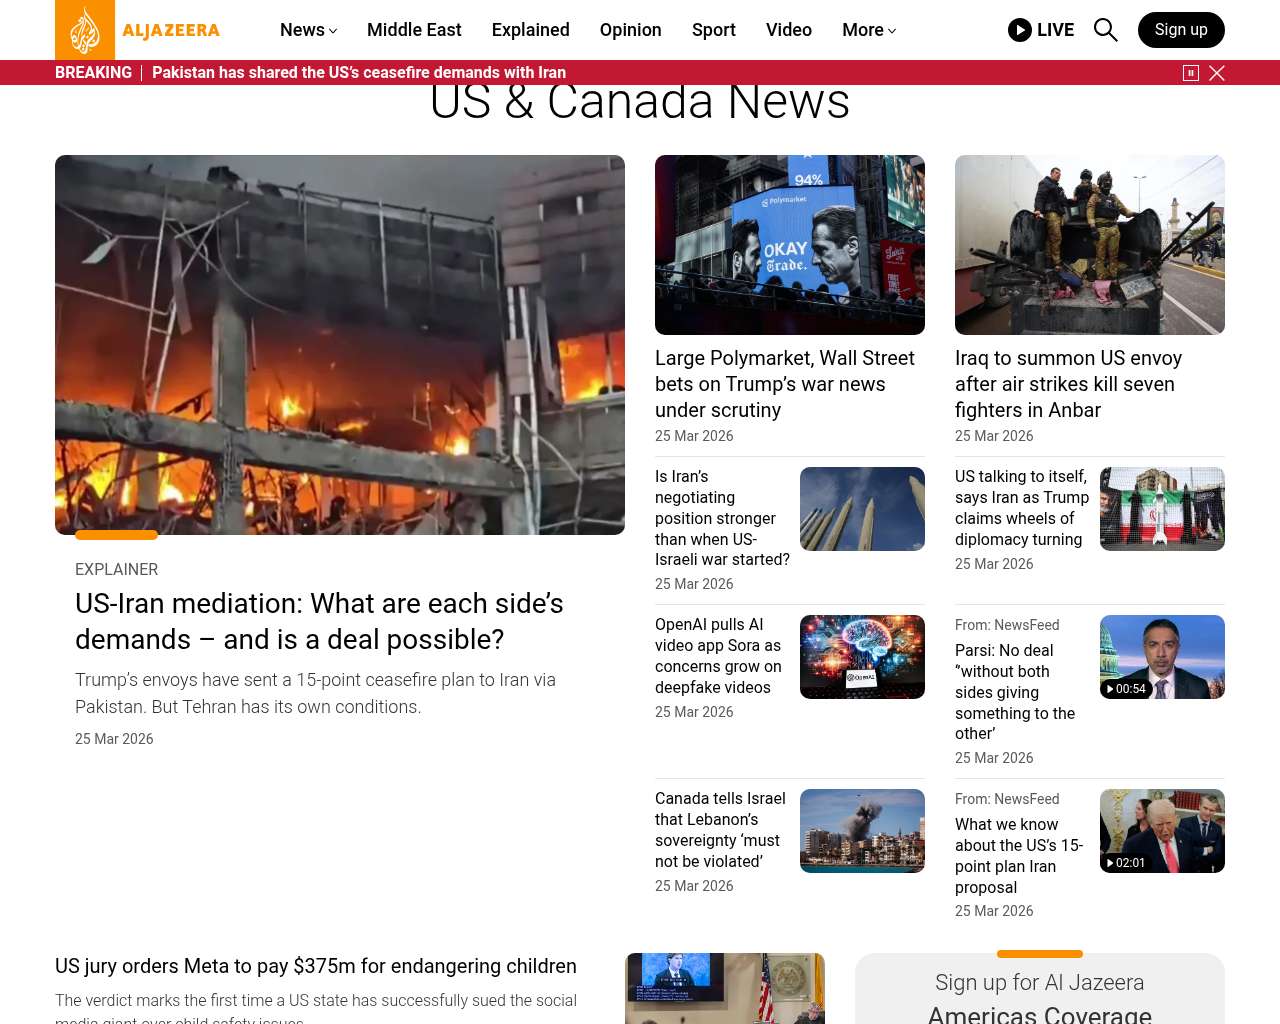Click the Al Jazeera logo
The image size is (1280, 1024).
(x=138, y=30)
